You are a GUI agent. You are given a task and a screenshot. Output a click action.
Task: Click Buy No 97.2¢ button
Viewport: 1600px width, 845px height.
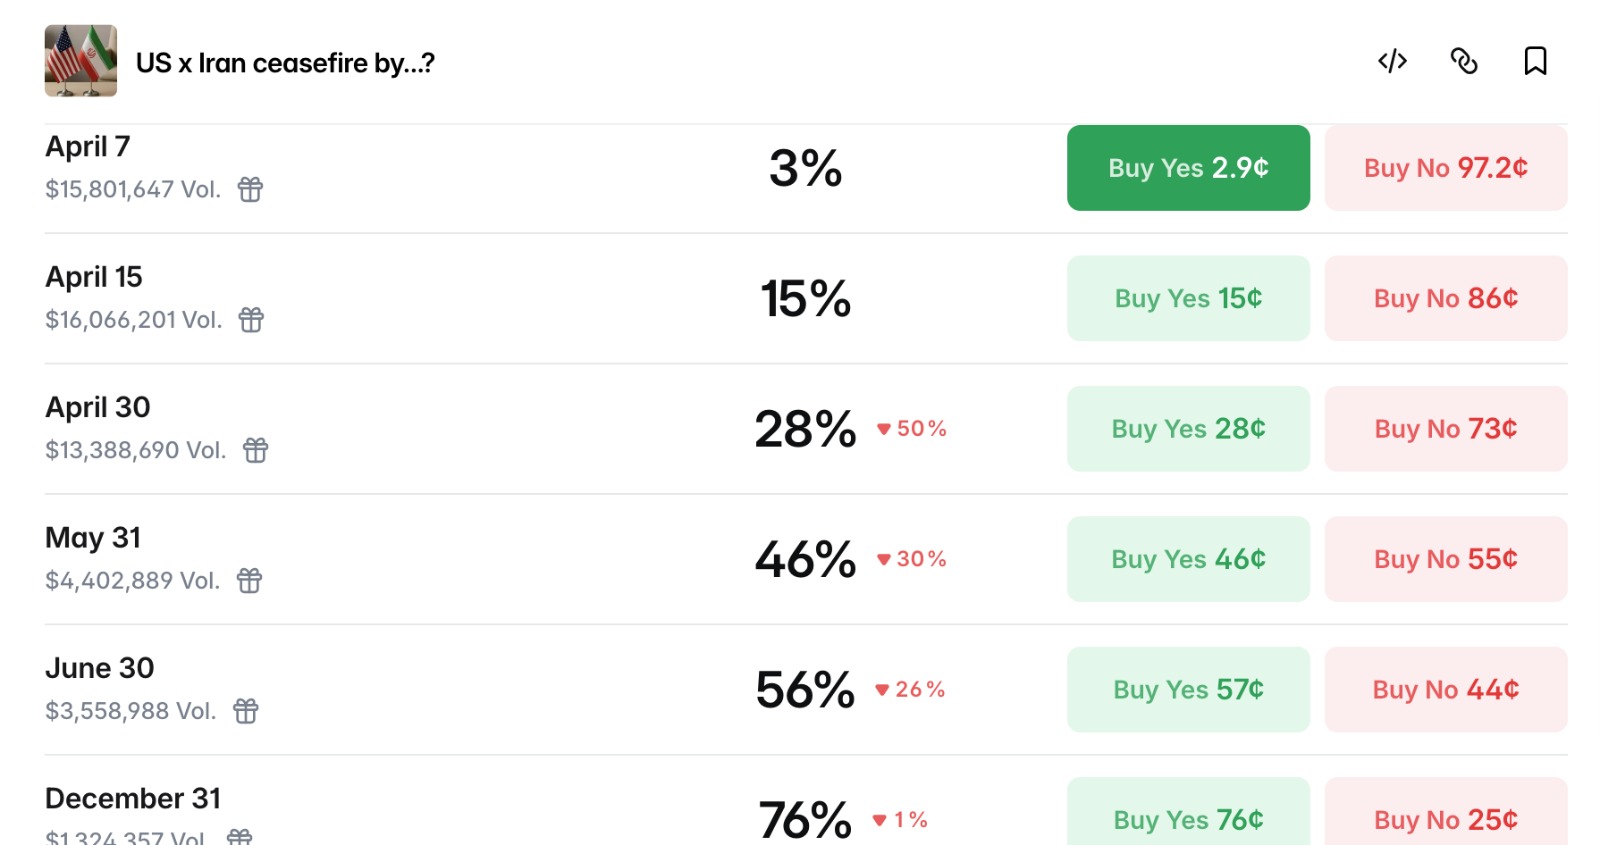(1445, 168)
